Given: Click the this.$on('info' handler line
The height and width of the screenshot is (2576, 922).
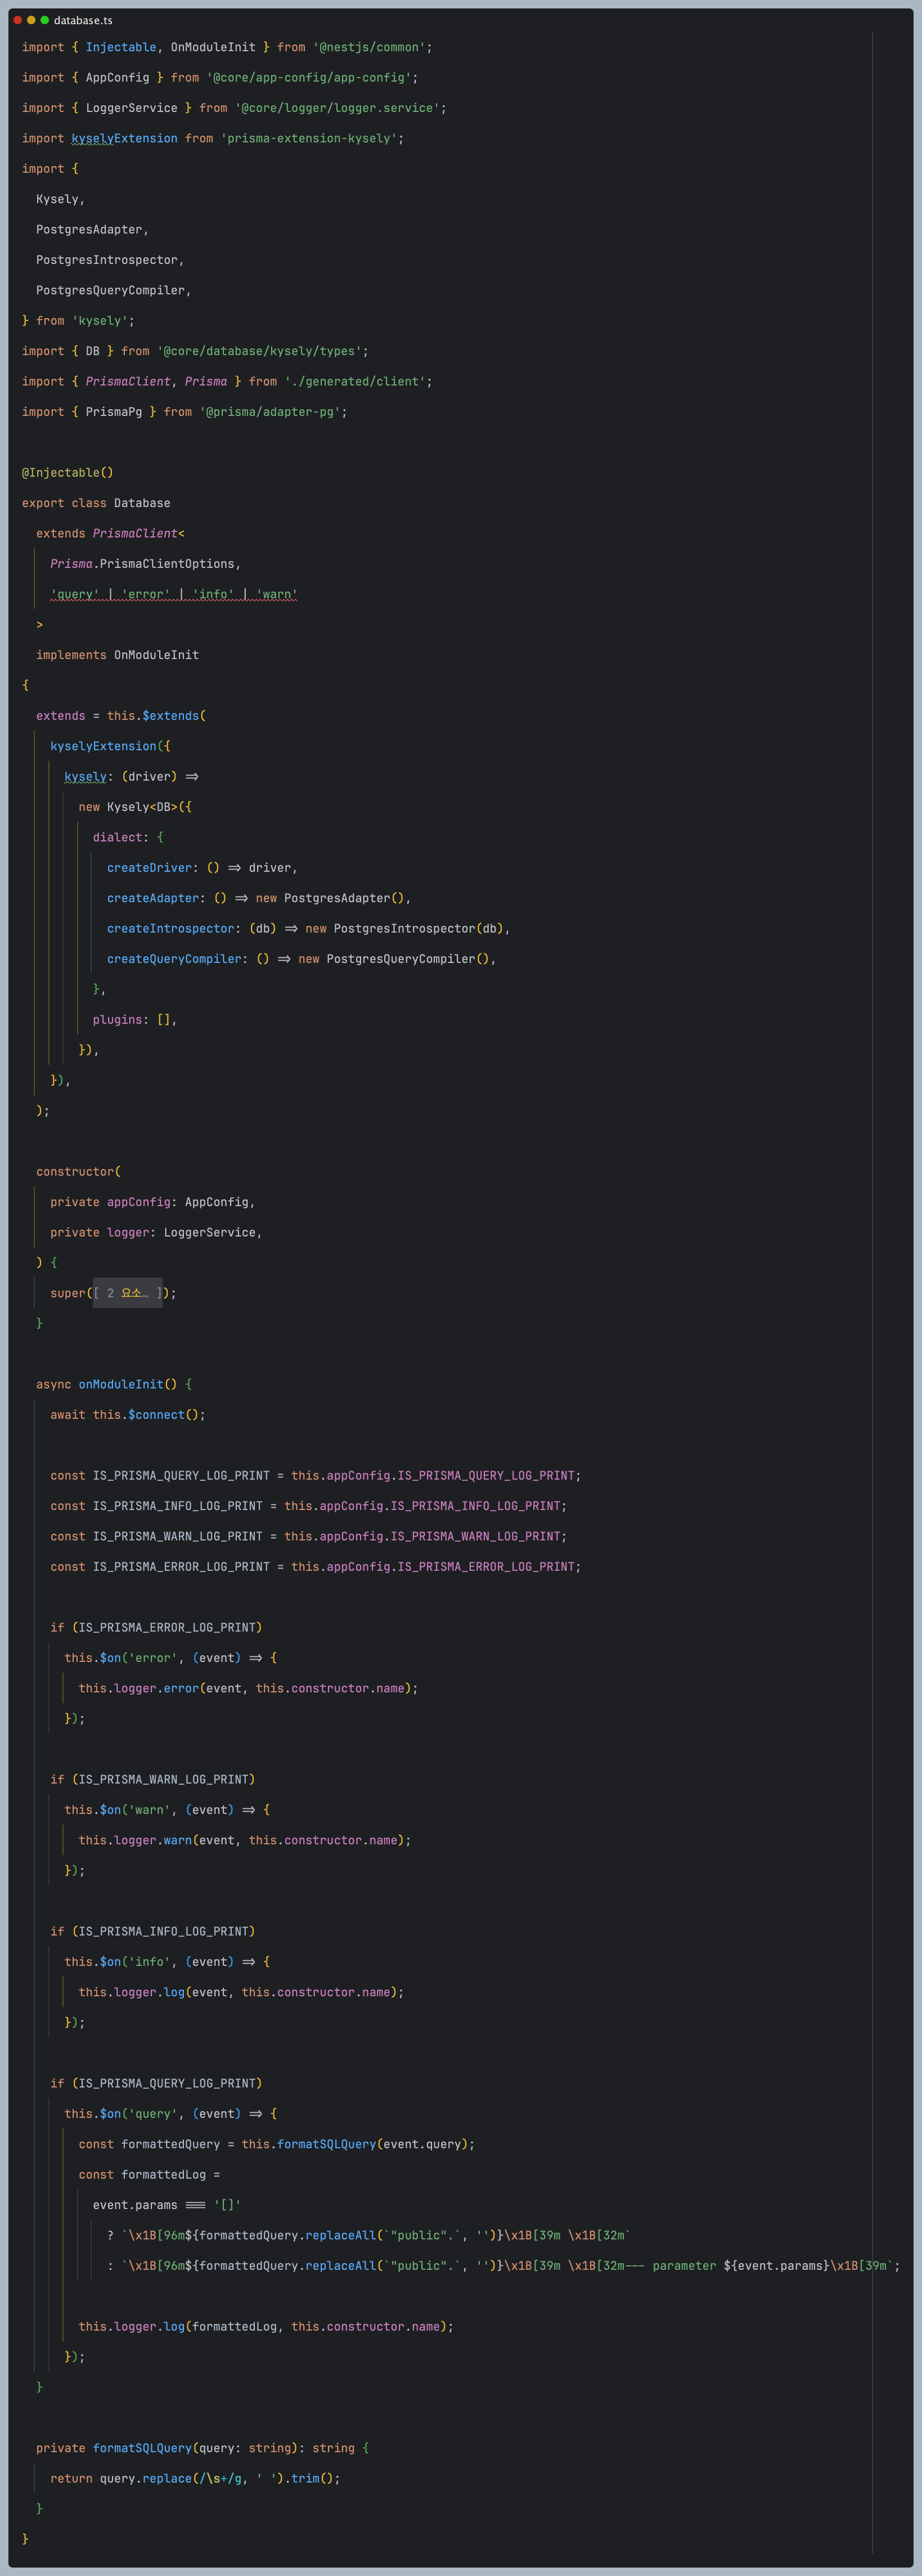Looking at the screenshot, I should tap(167, 1962).
